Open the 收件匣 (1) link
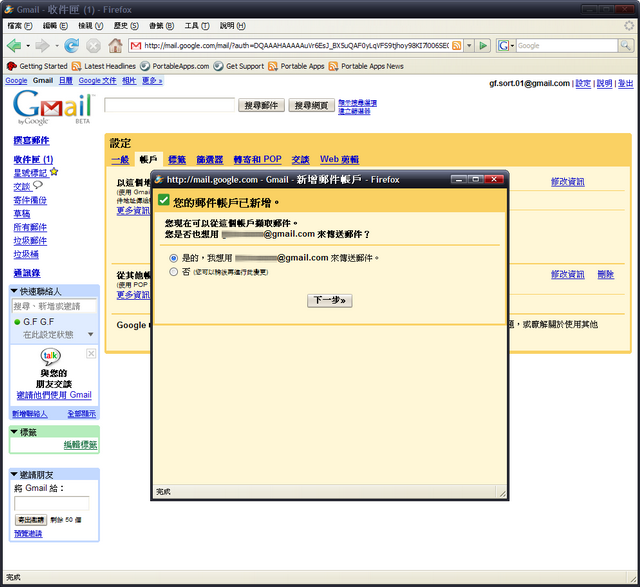Image resolution: width=640 pixels, height=587 pixels. (x=33, y=160)
